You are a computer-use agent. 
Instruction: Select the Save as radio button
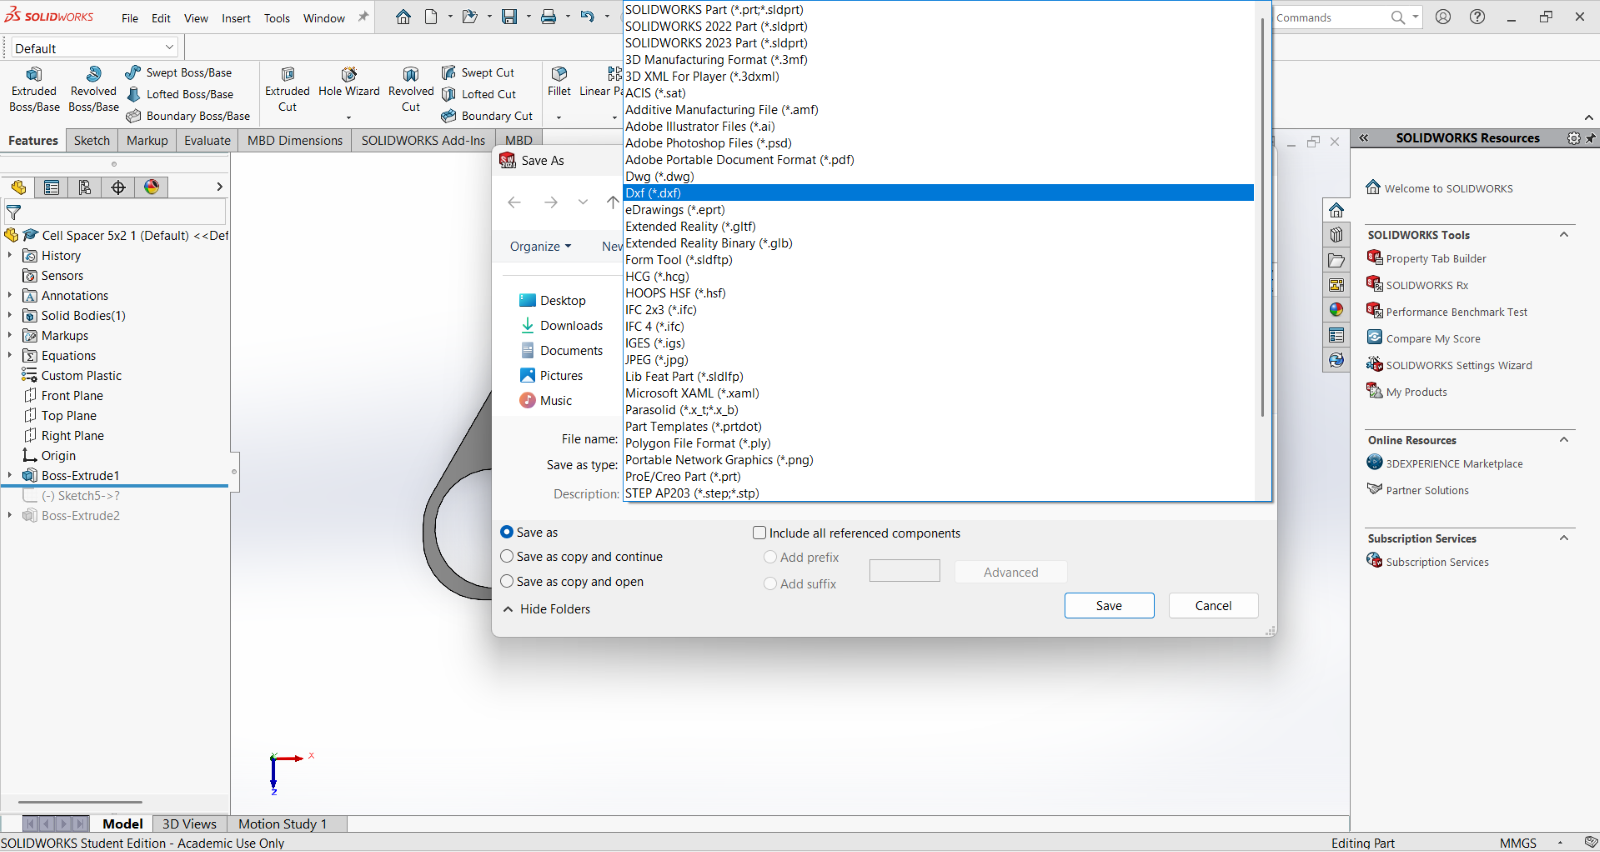[x=507, y=532]
